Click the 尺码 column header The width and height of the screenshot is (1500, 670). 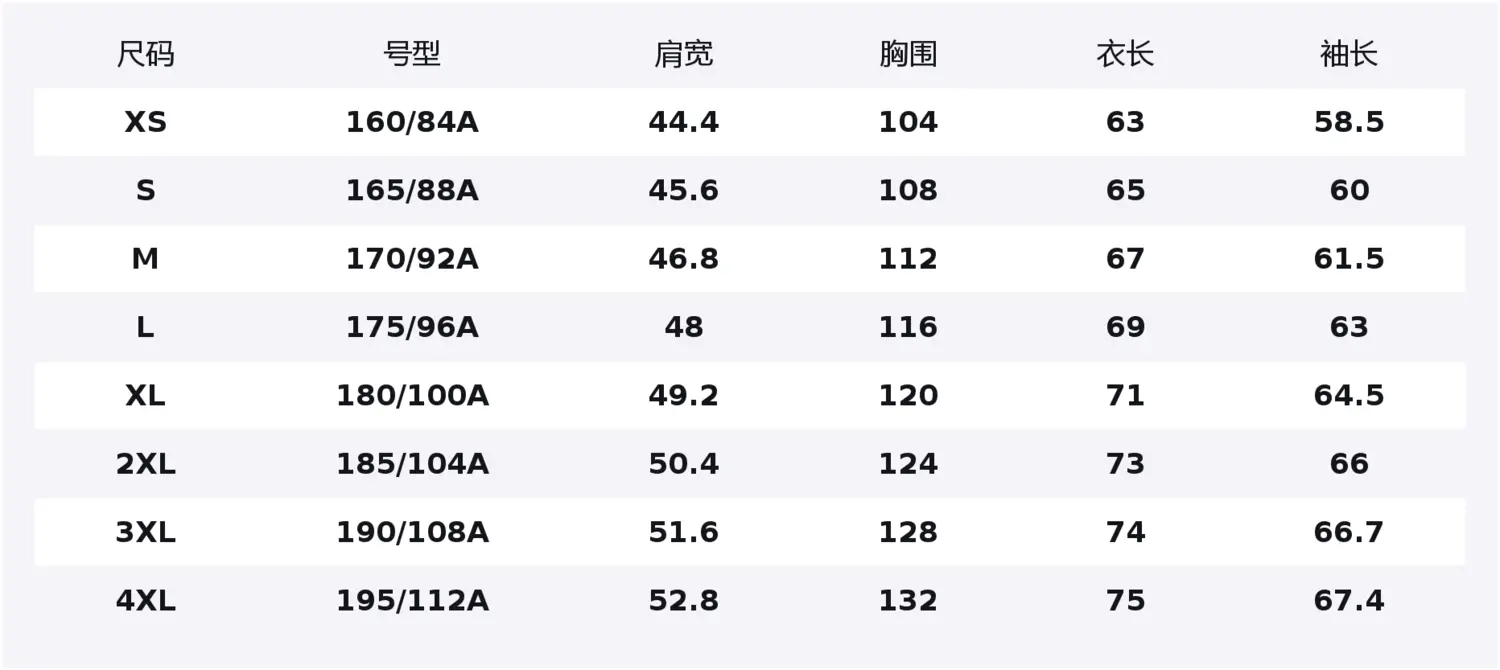[x=145, y=54]
